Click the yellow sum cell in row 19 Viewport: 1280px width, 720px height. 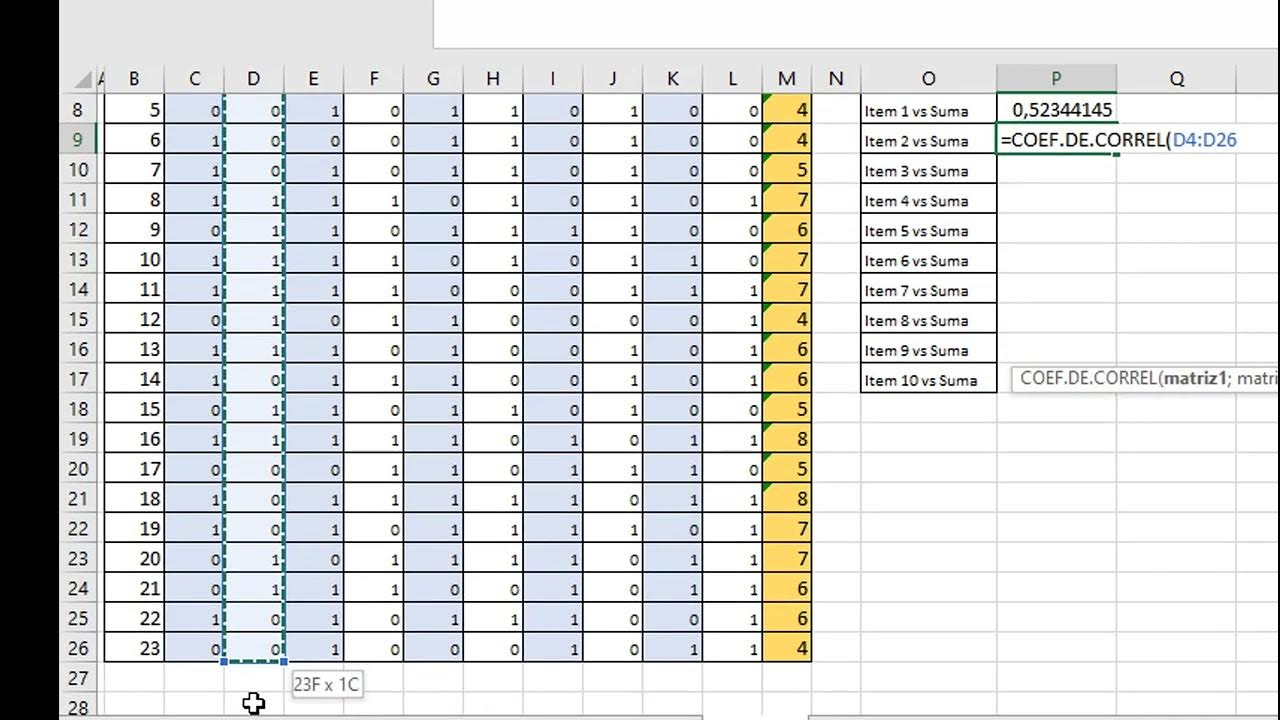(x=787, y=439)
